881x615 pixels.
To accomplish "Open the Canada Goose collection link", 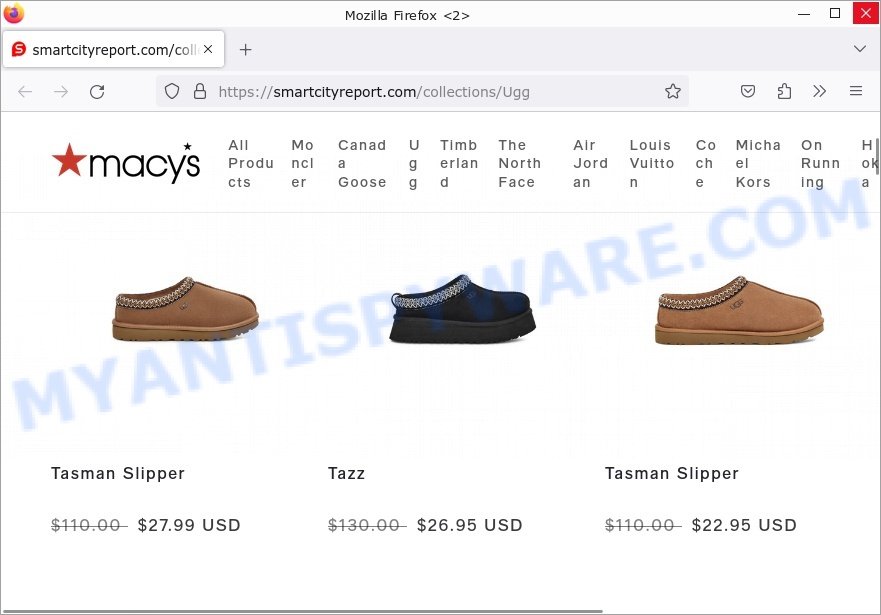I will pos(362,163).
